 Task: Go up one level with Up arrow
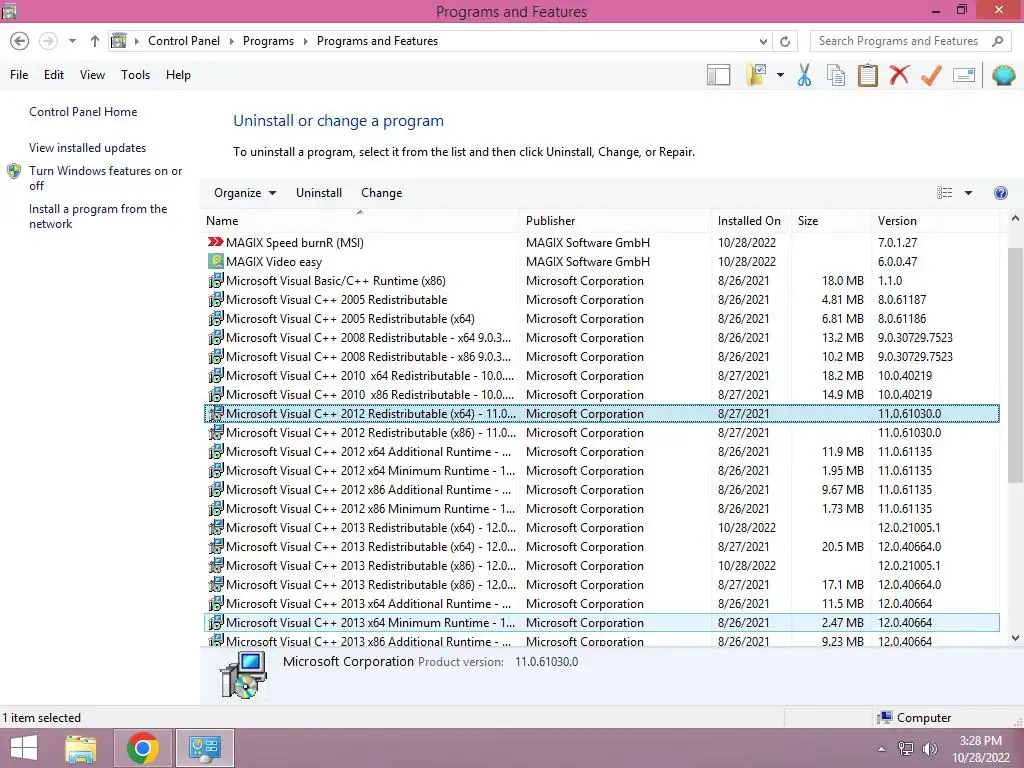pos(95,41)
